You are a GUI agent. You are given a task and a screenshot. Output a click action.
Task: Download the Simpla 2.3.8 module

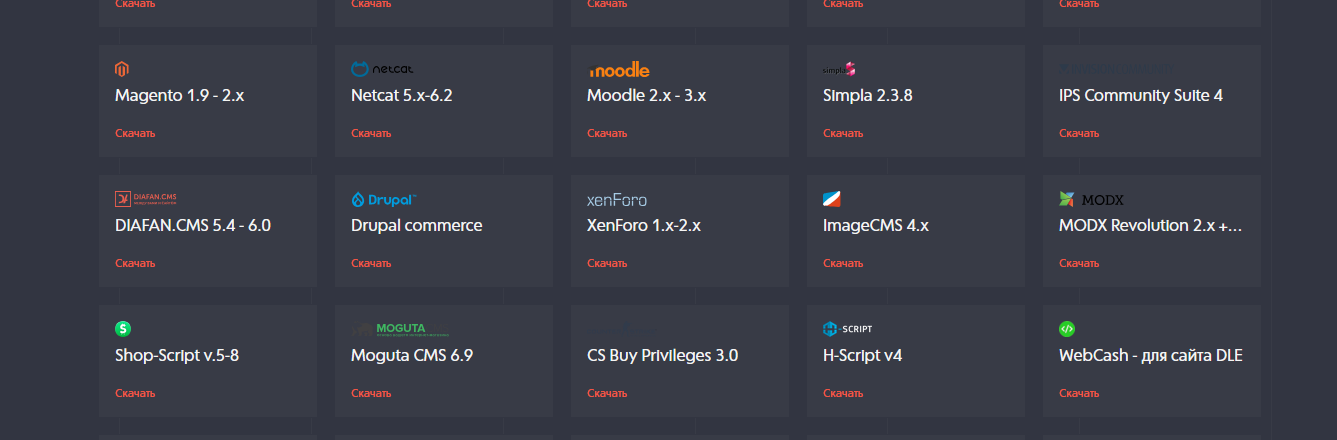click(843, 133)
